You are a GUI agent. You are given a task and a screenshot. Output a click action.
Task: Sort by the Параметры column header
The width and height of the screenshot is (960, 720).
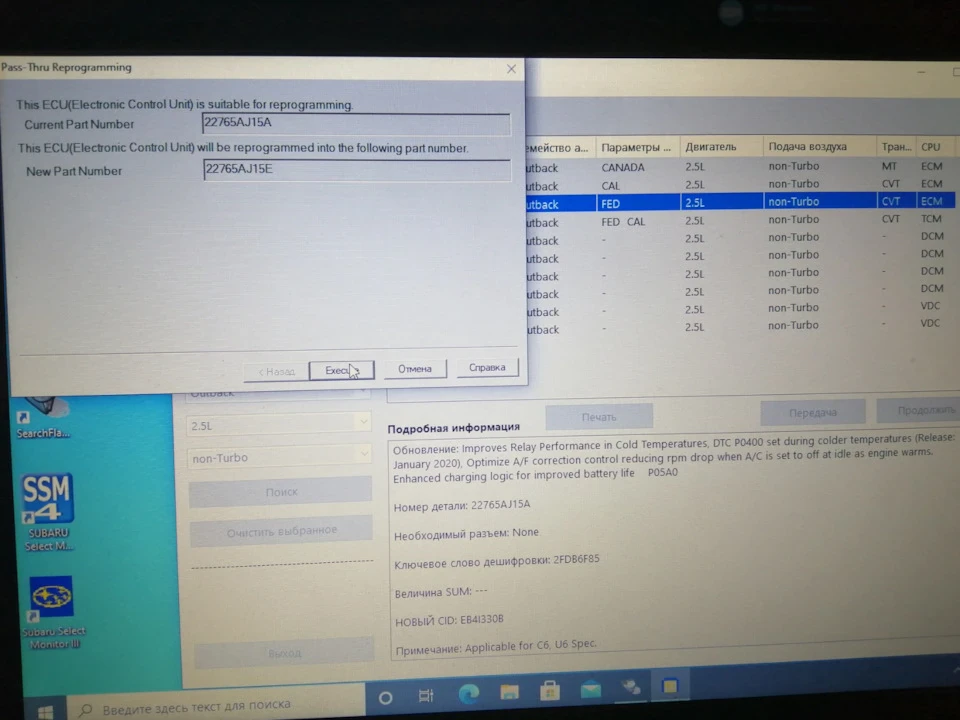[x=637, y=148]
